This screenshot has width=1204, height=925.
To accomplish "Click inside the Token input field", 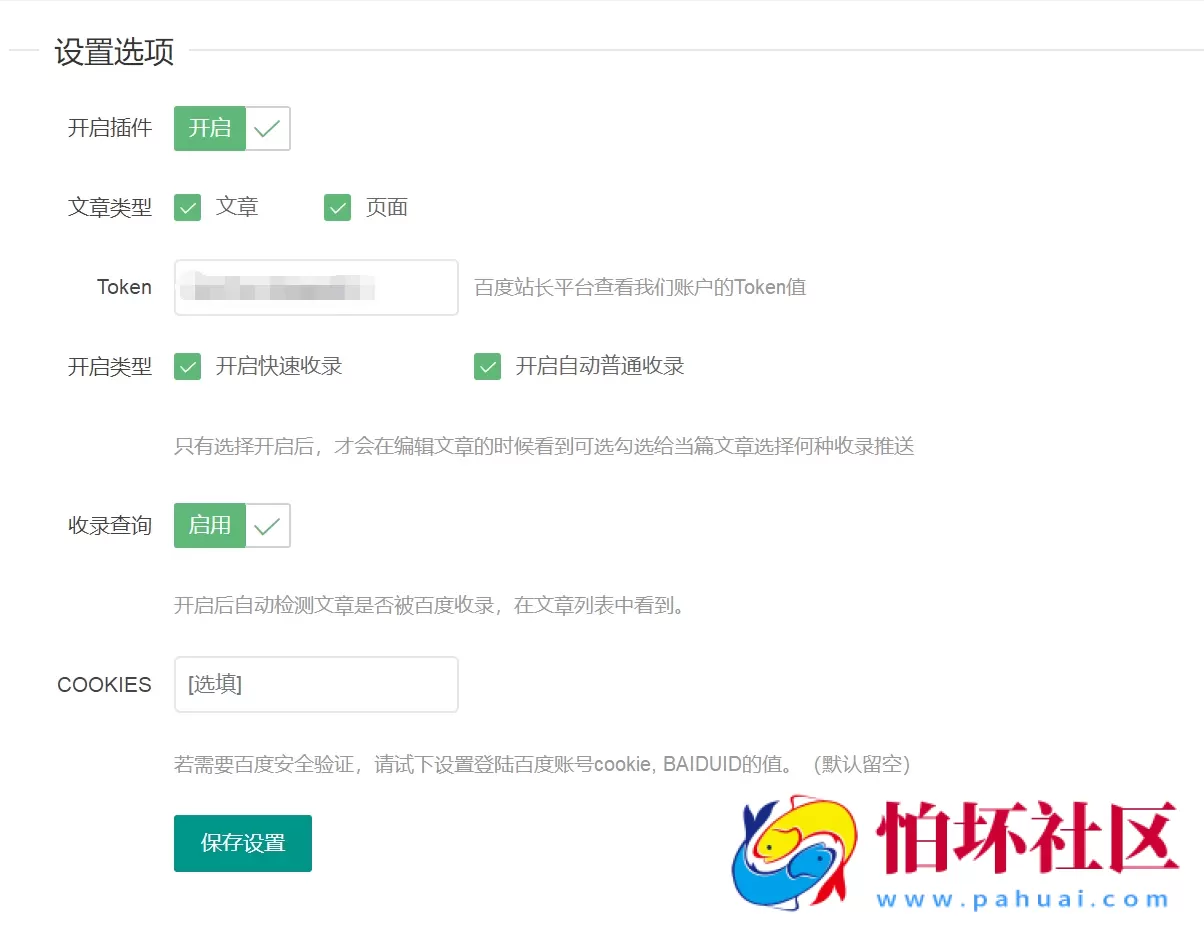I will click(x=315, y=287).
